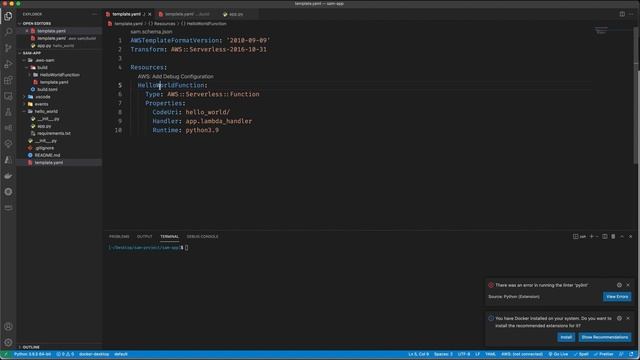
Task: Click Go Live in the status bar
Action: tap(558, 354)
